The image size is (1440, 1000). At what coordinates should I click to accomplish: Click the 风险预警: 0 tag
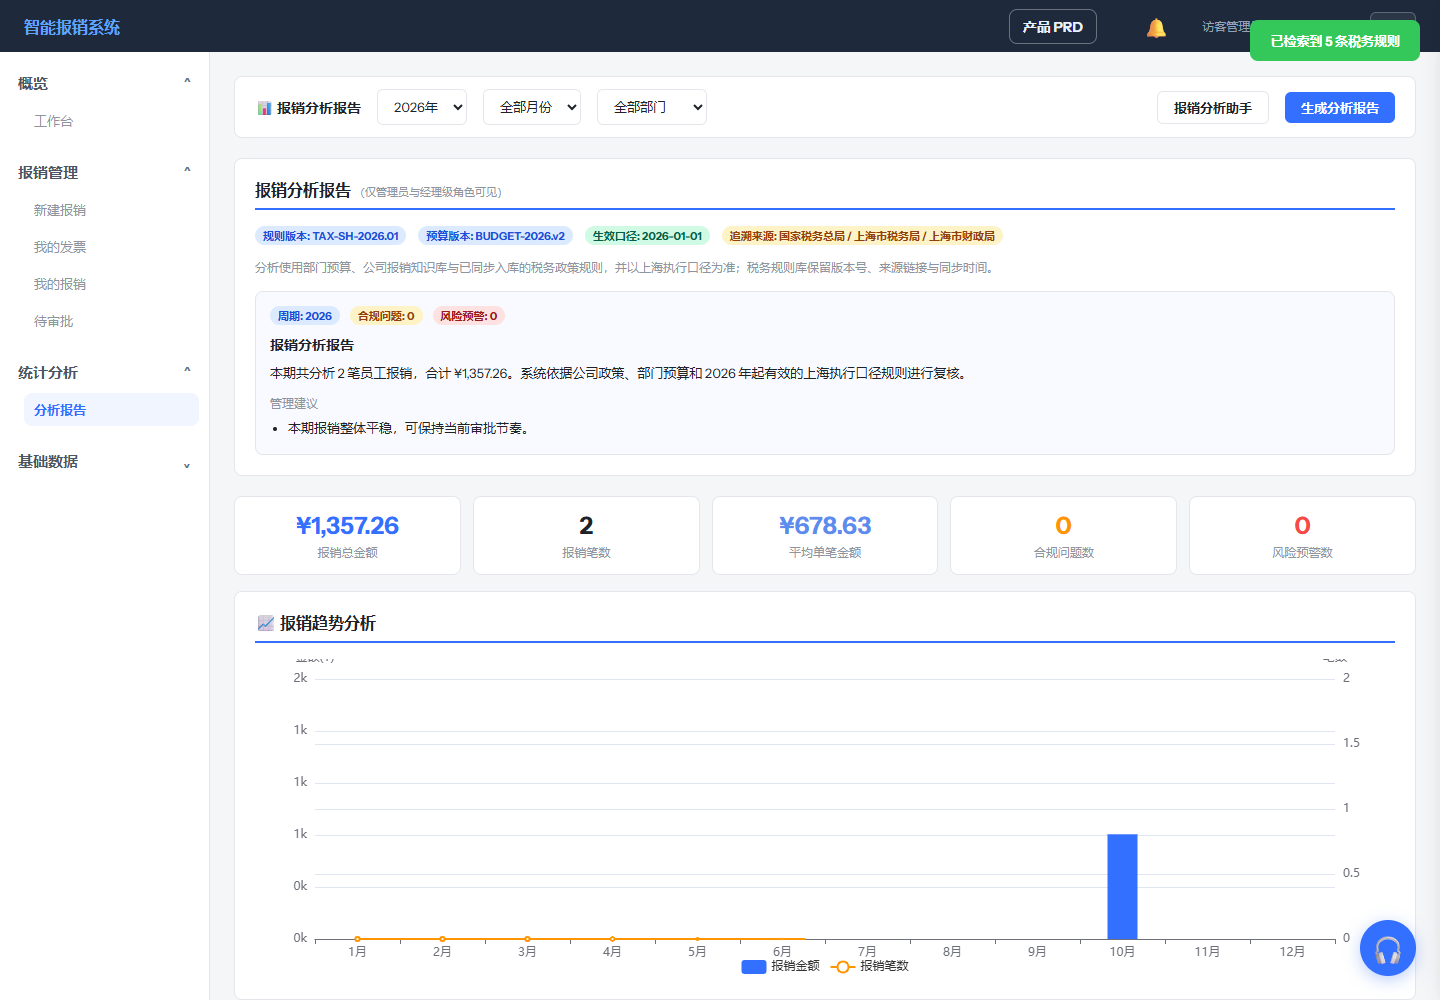pos(469,316)
